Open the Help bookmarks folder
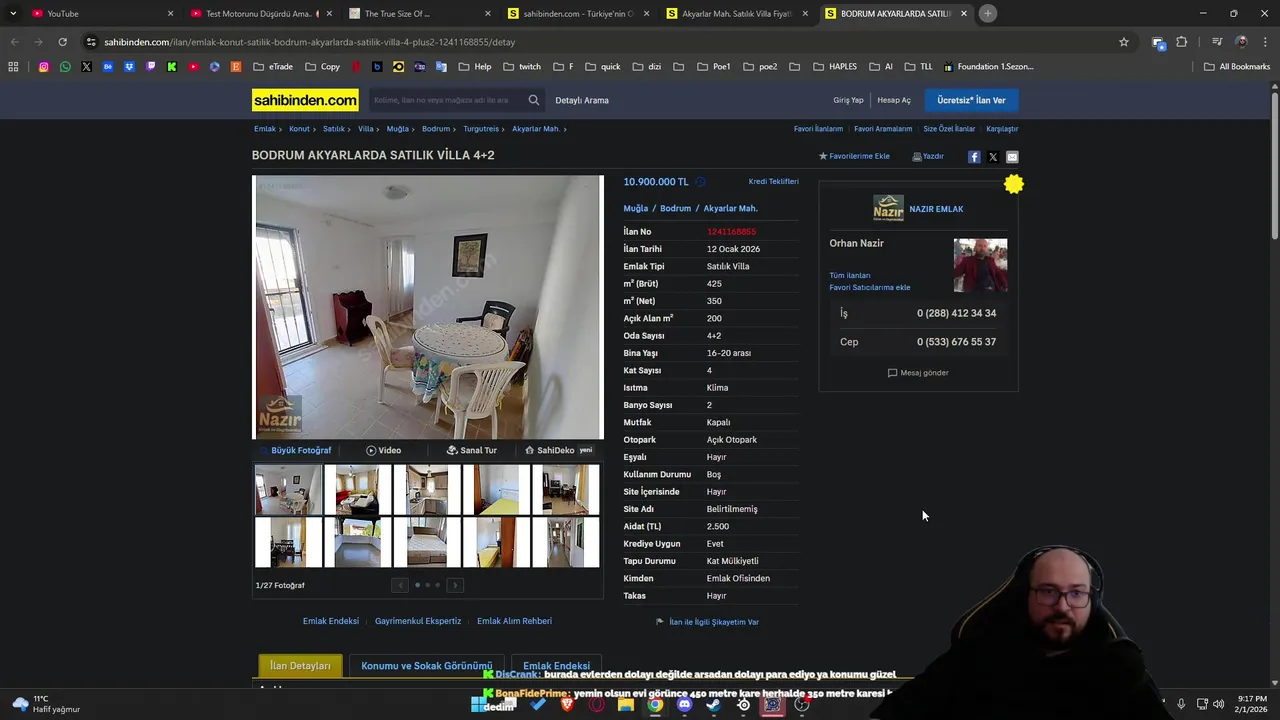1280x720 pixels. [475, 67]
